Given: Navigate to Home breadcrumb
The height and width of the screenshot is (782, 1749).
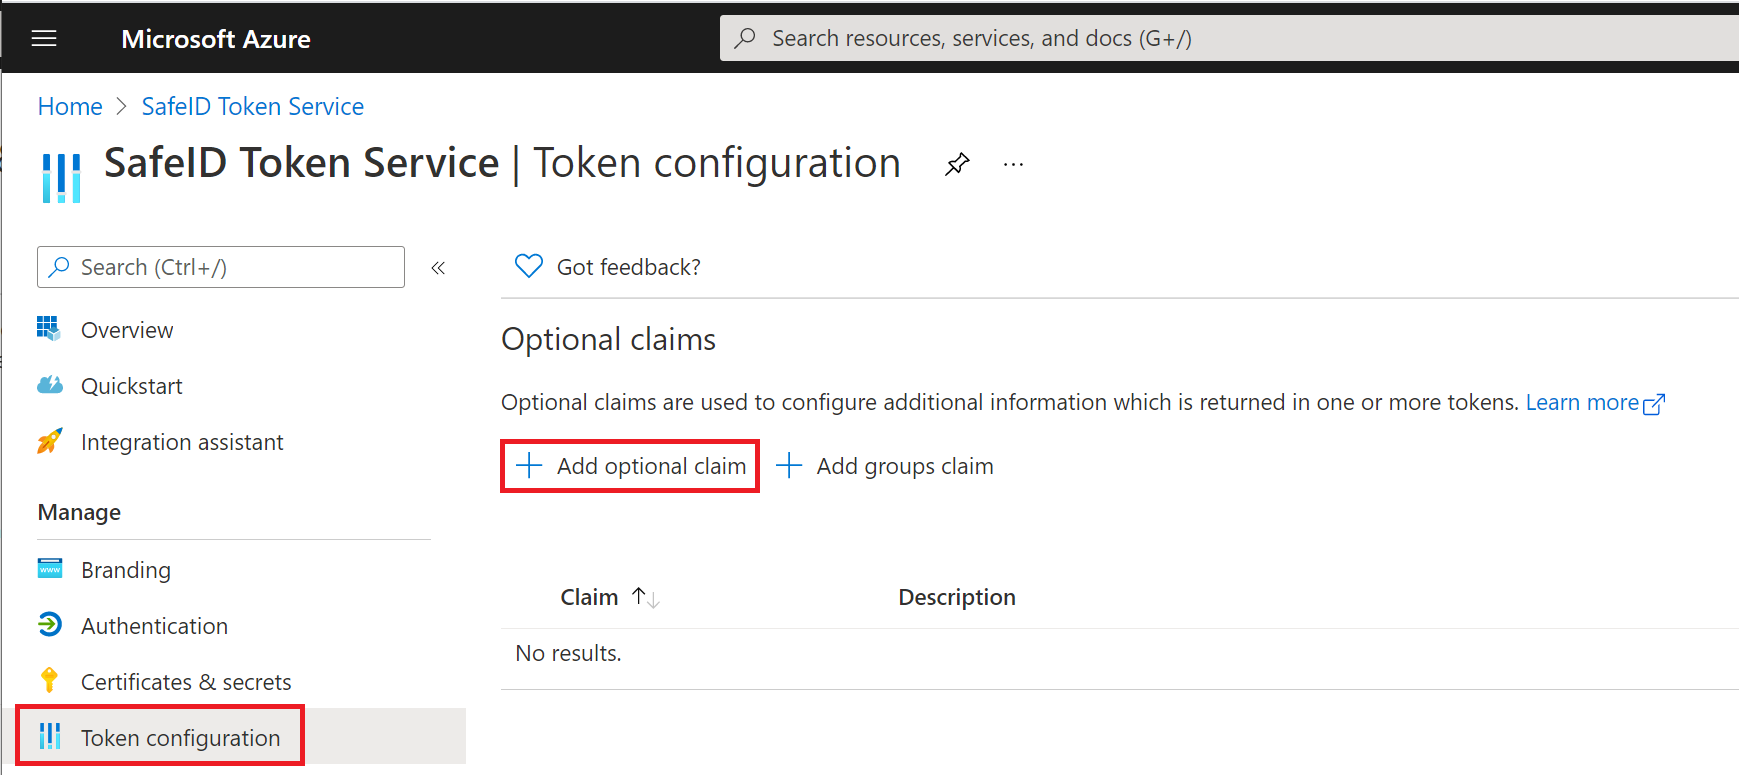Looking at the screenshot, I should 70,107.
